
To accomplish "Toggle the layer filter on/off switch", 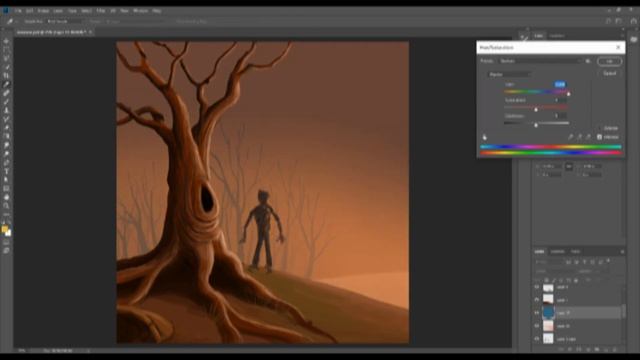I will [609, 260].
